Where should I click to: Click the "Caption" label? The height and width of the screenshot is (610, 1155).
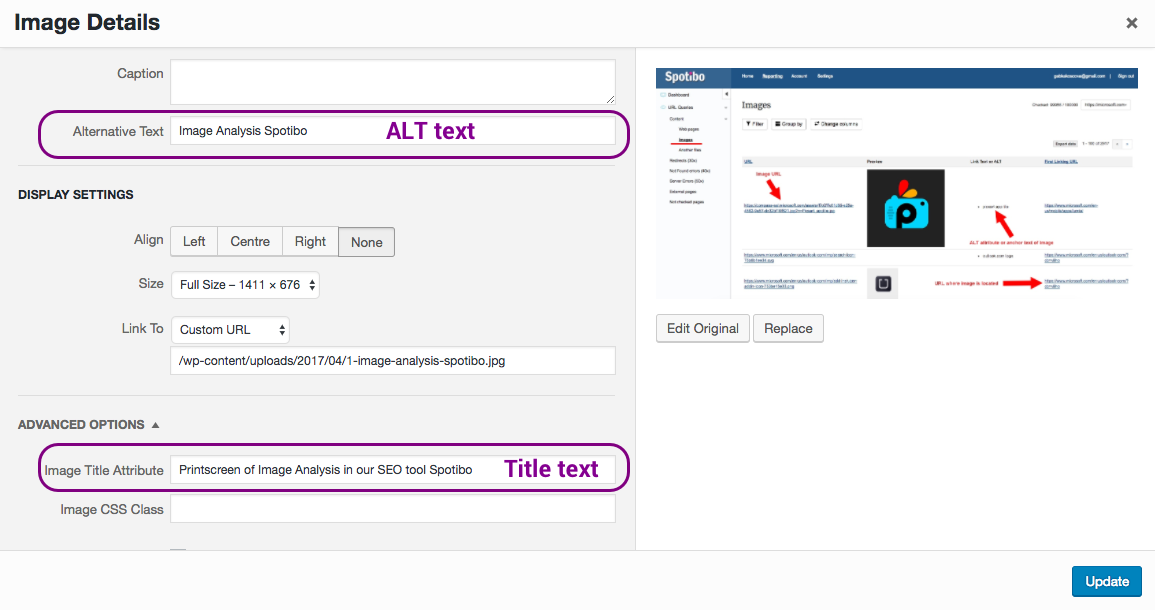(140, 74)
